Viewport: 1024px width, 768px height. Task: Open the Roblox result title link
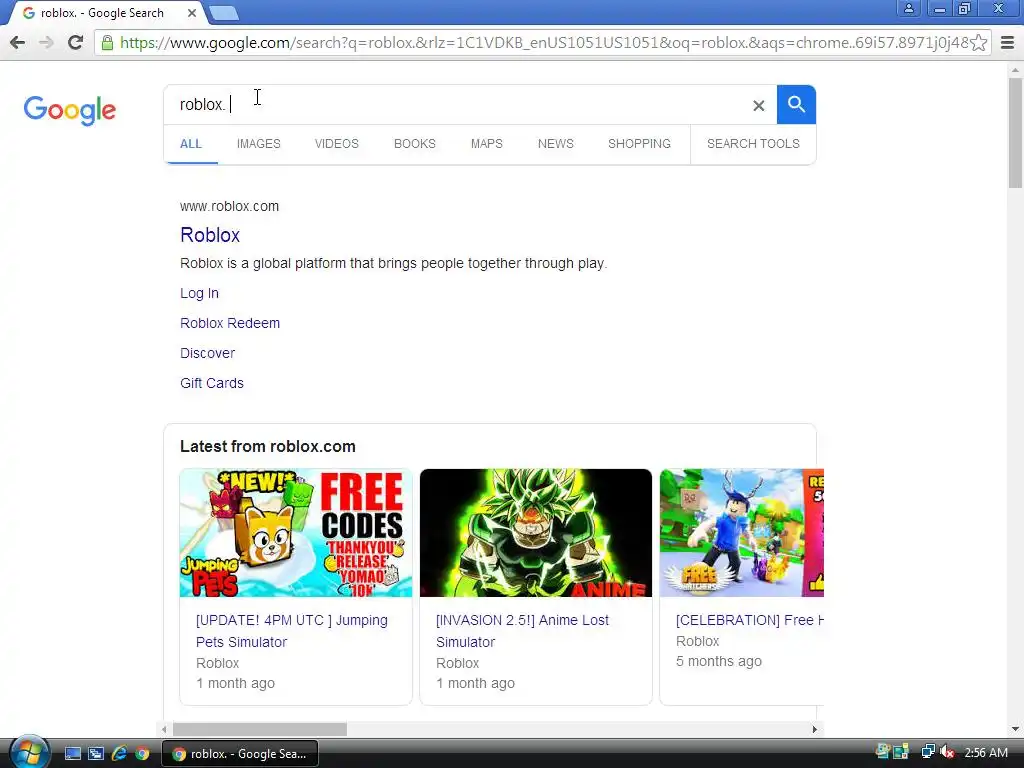(x=210, y=235)
